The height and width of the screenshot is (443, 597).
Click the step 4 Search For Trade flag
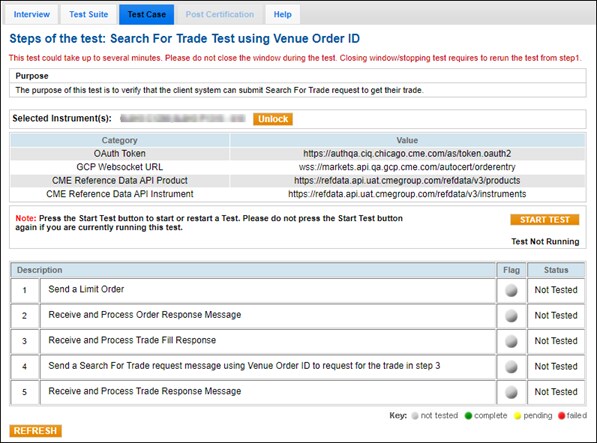click(x=511, y=367)
